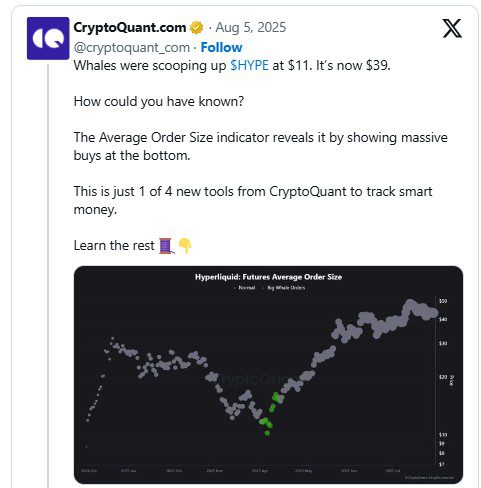Click the $10 price axis label
481x488 pixels.
(x=443, y=435)
